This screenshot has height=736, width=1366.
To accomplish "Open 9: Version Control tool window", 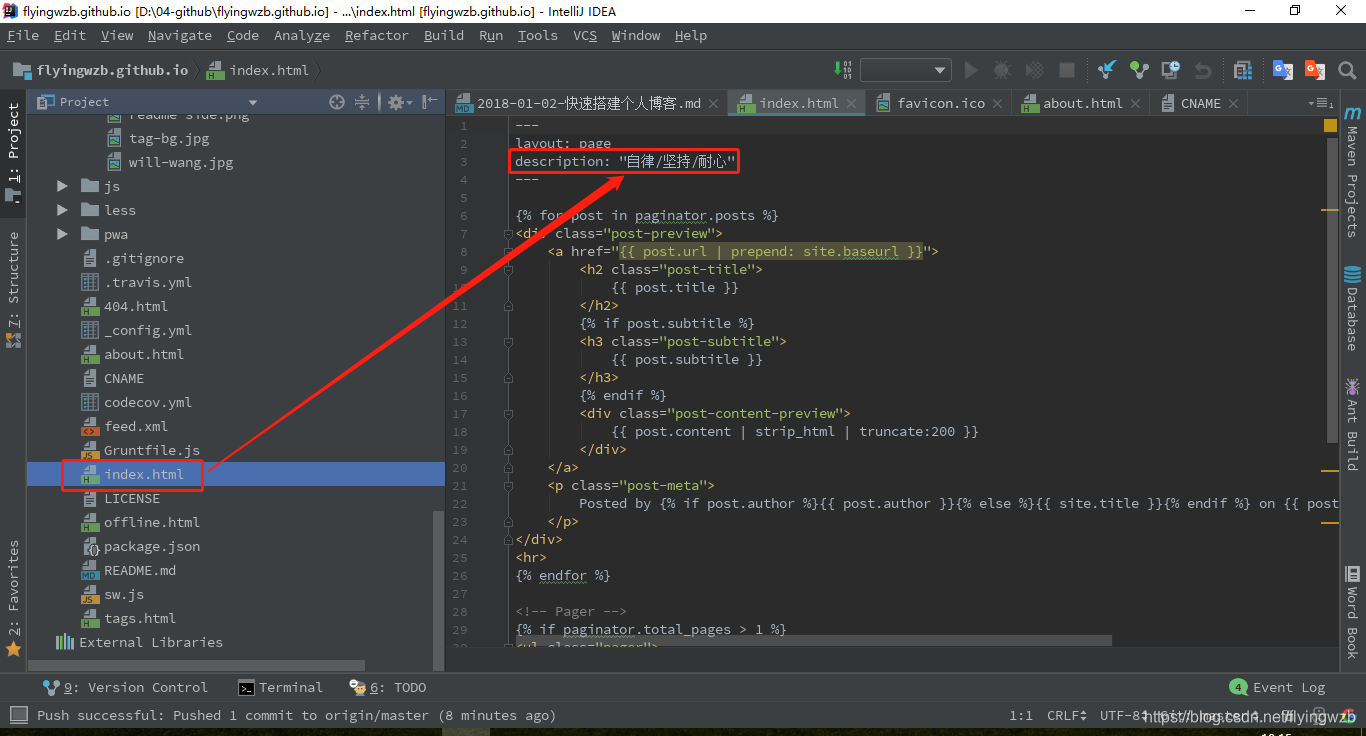I will pyautogui.click(x=125, y=687).
